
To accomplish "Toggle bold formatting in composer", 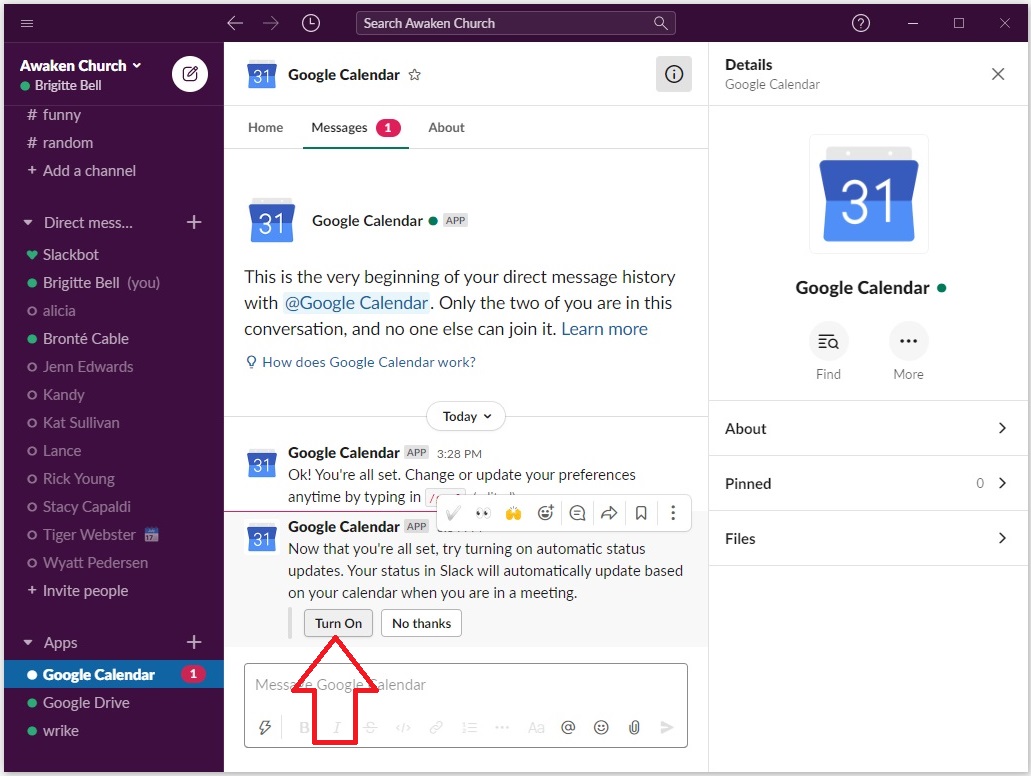I will [x=304, y=727].
